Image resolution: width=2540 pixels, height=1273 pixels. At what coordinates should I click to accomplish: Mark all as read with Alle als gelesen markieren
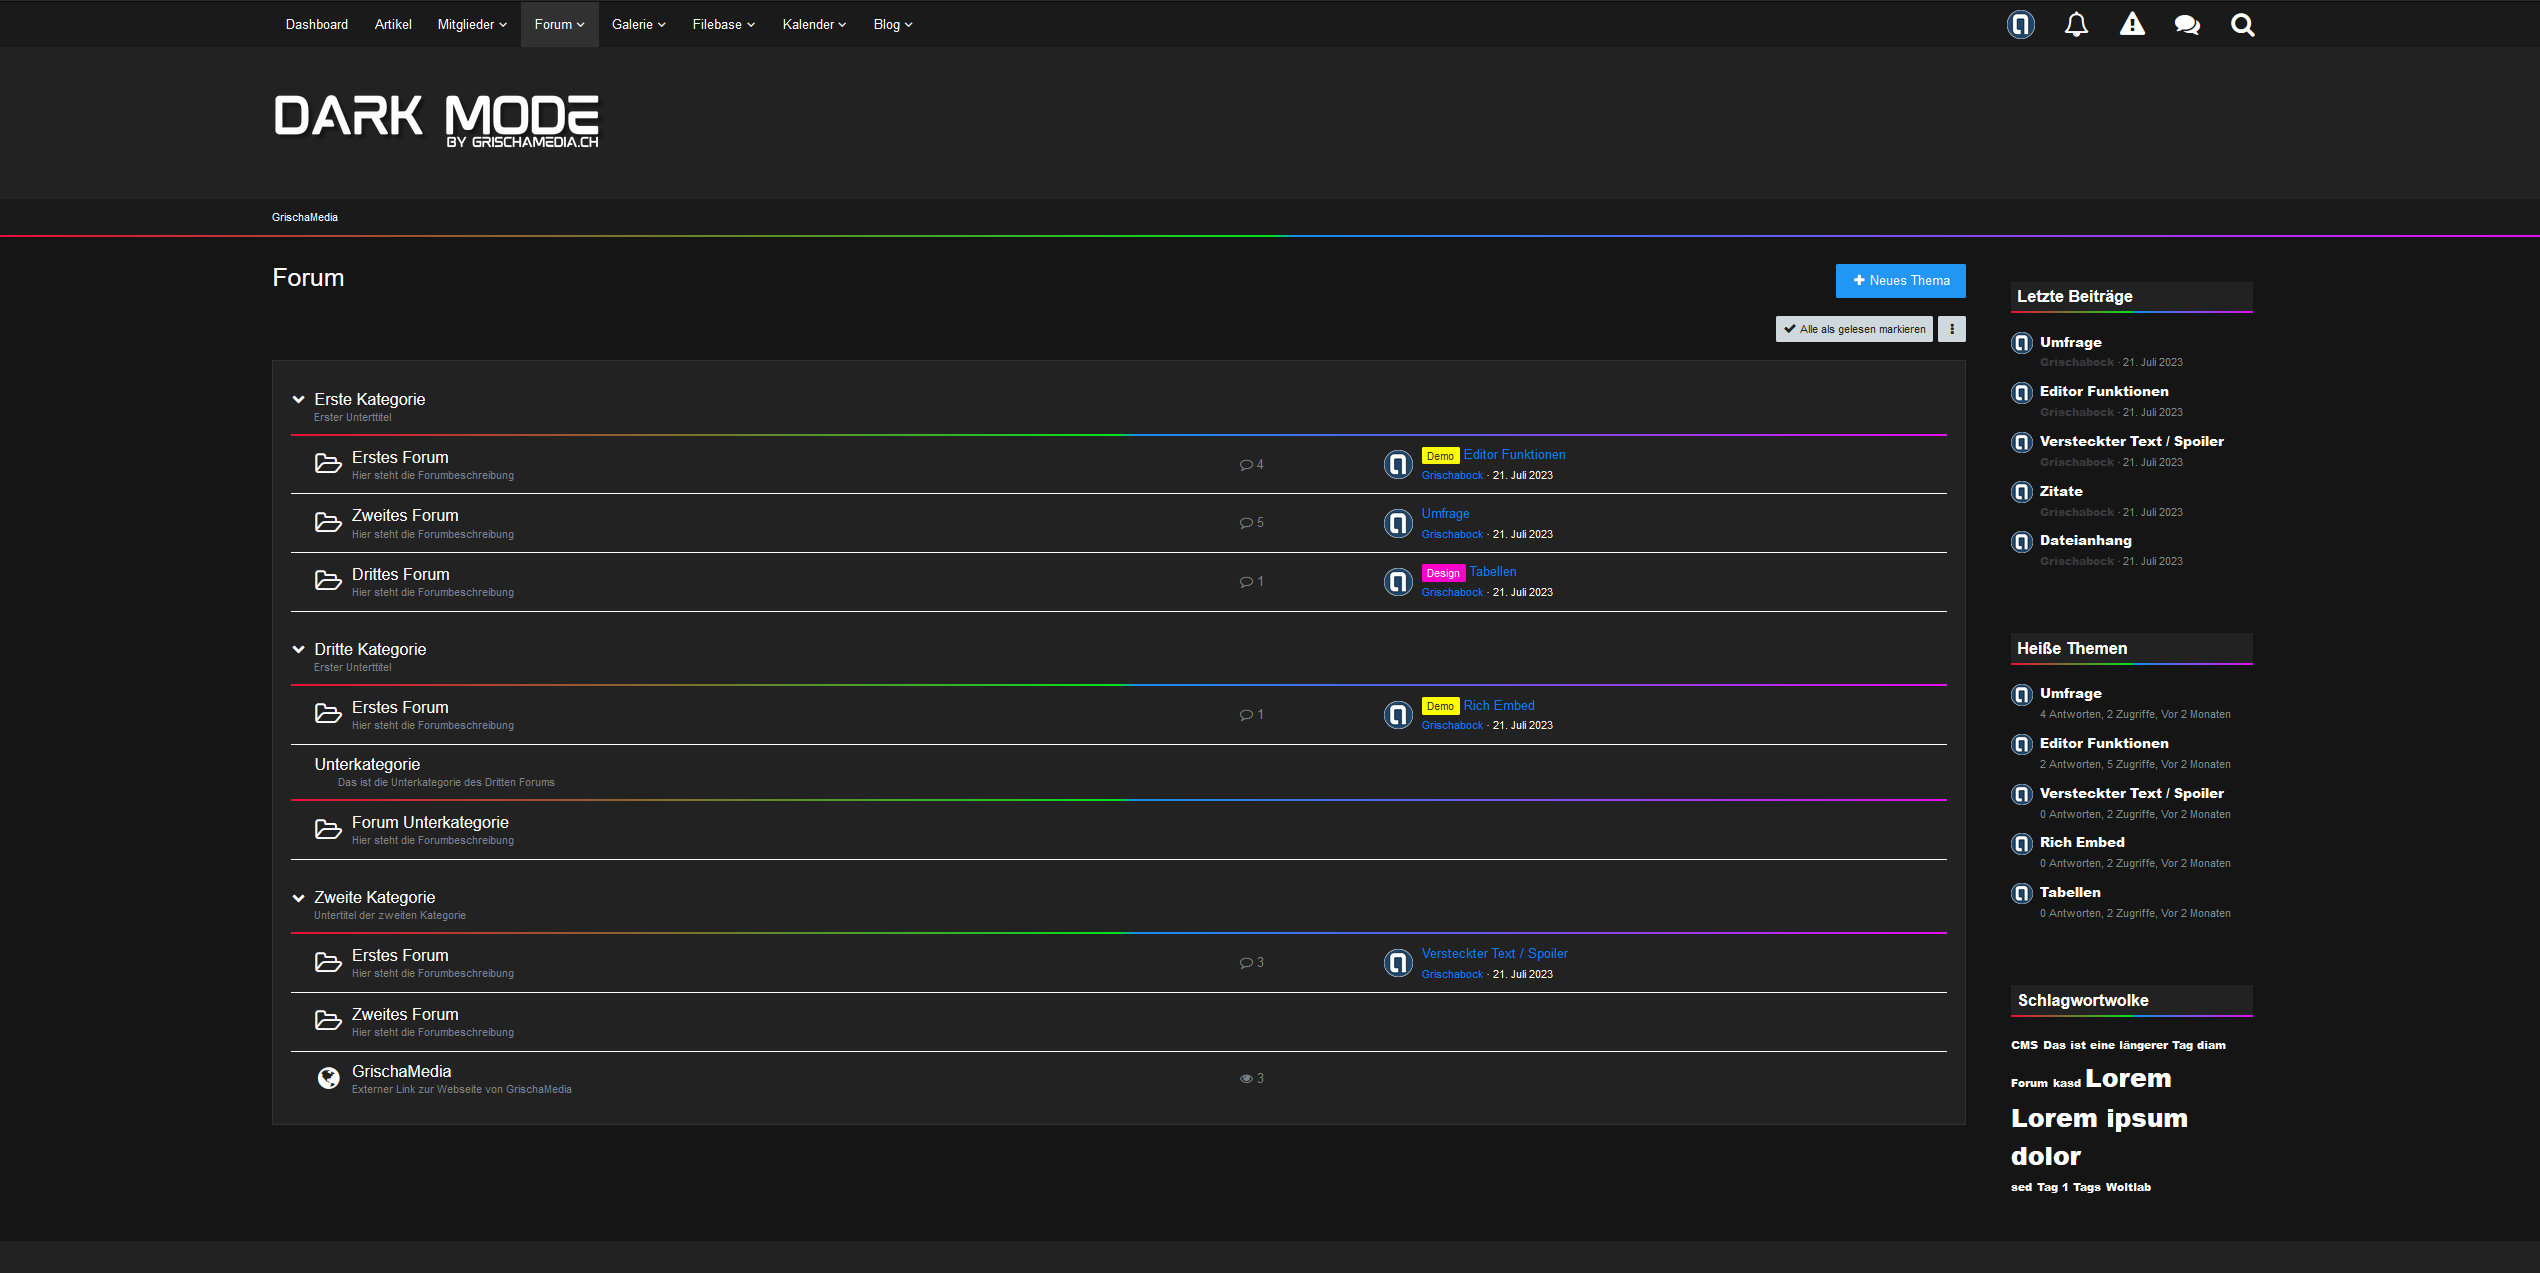[1854, 329]
